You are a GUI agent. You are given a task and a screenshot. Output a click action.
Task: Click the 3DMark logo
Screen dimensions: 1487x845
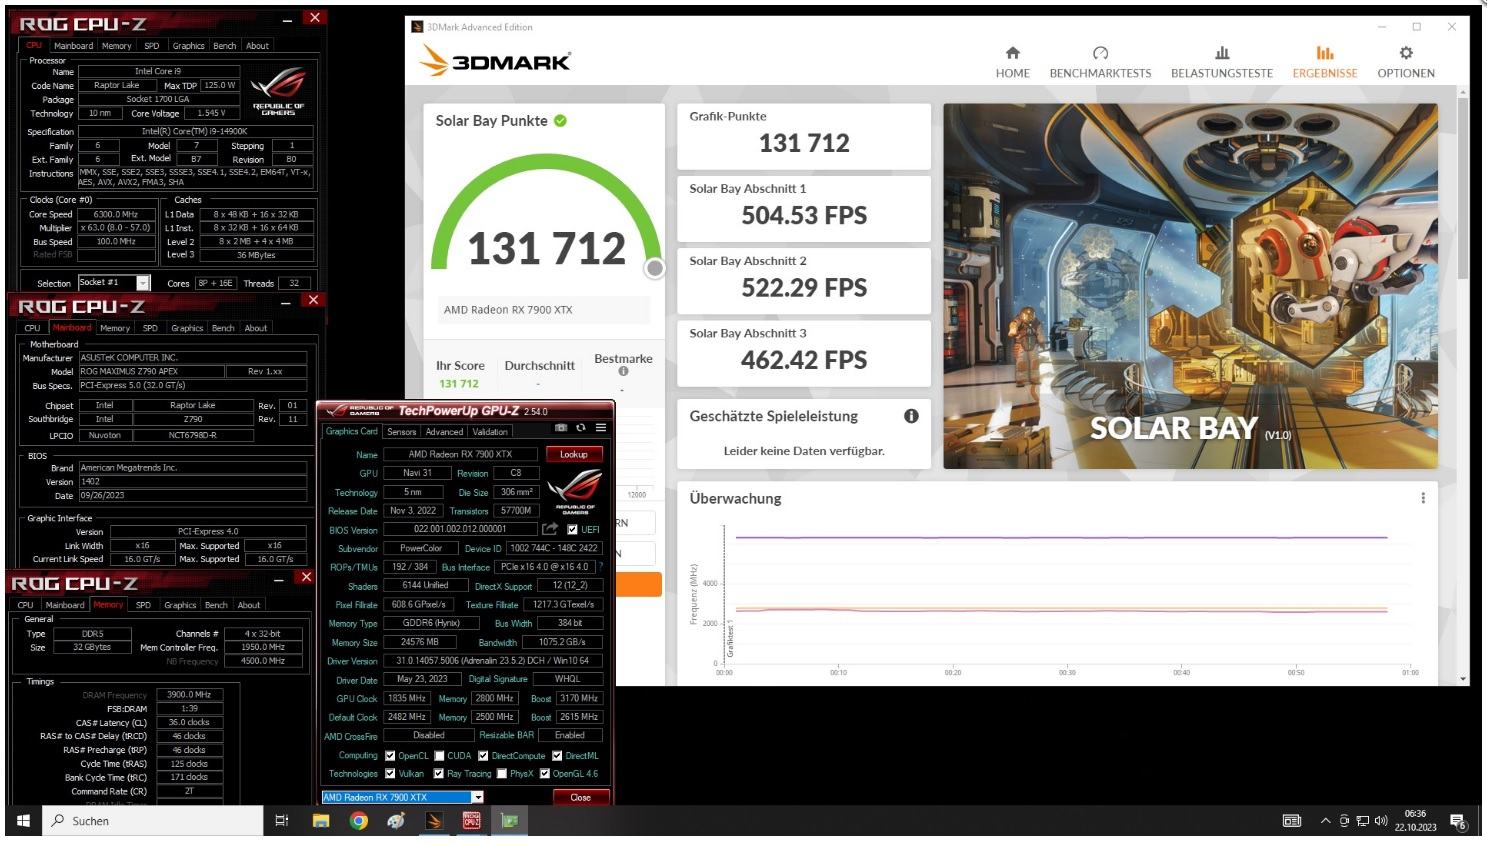click(x=496, y=62)
